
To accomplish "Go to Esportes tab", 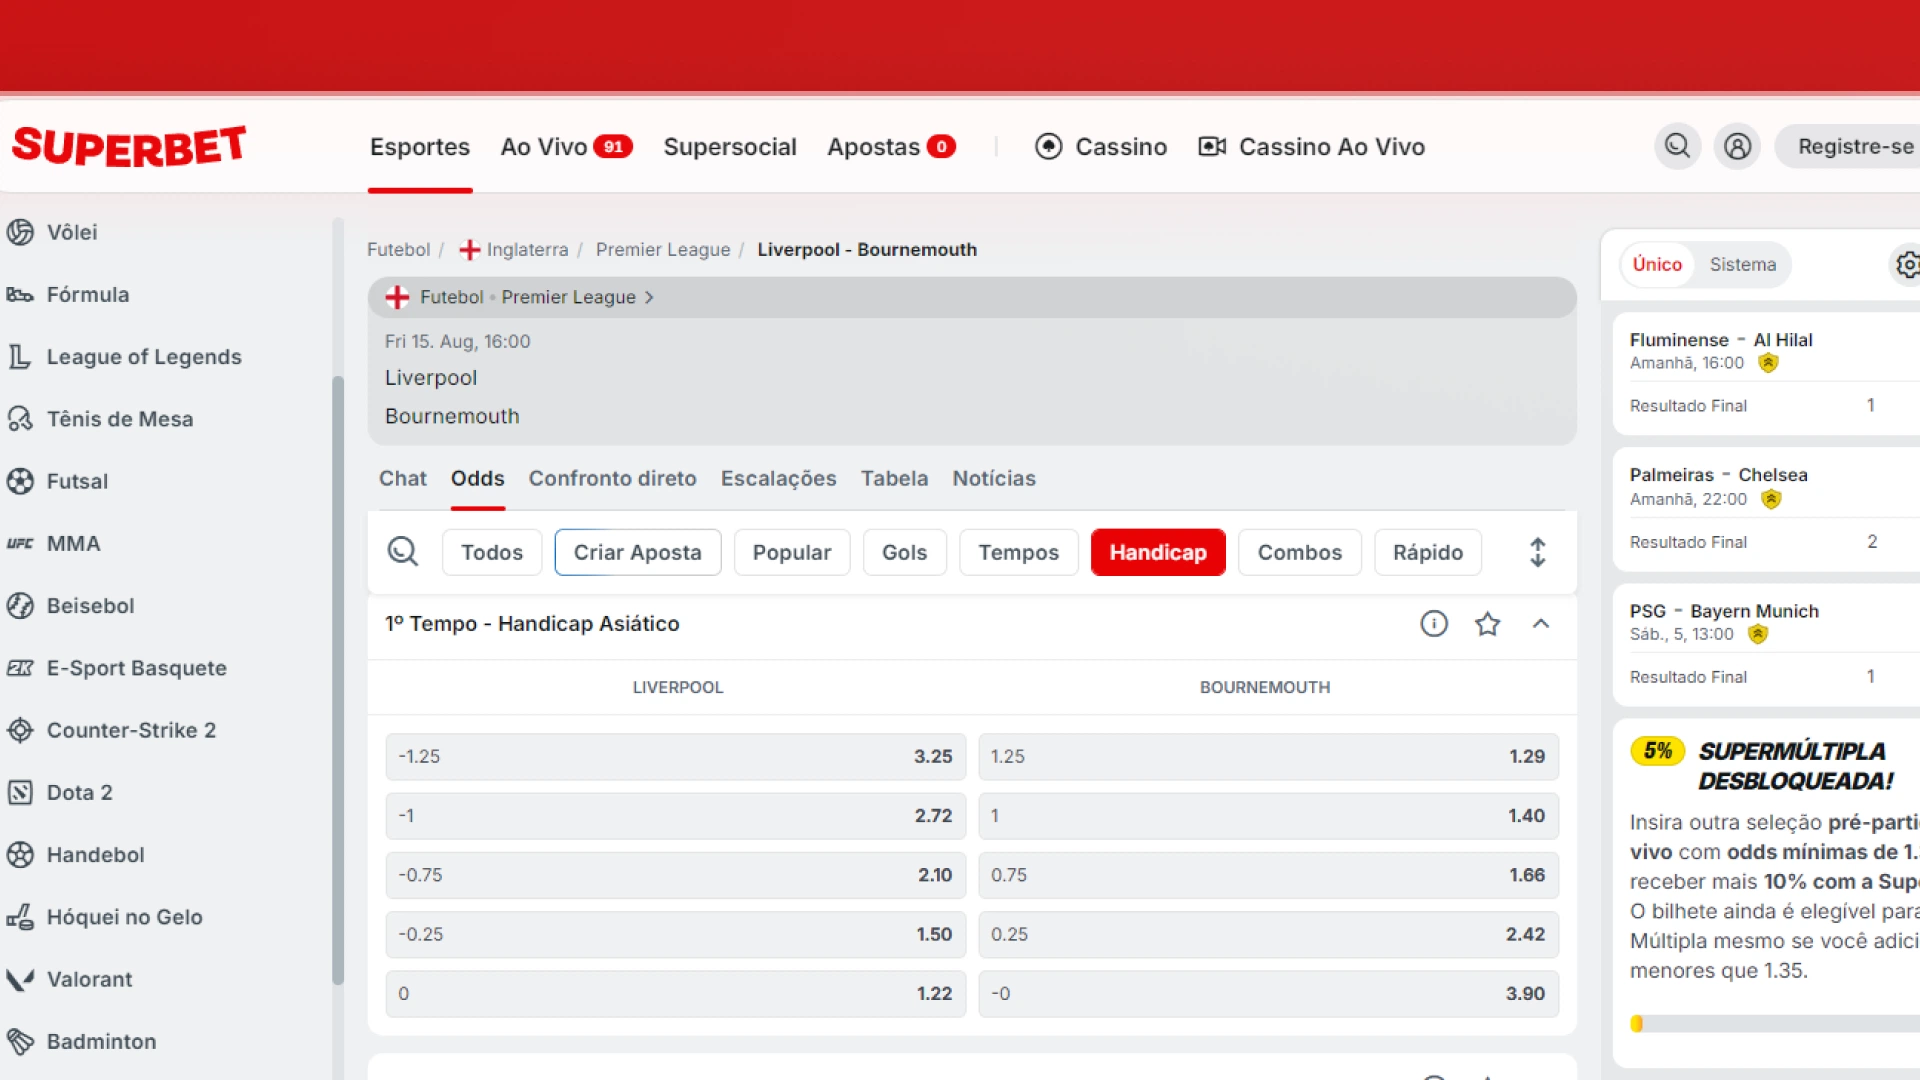I will [420, 147].
